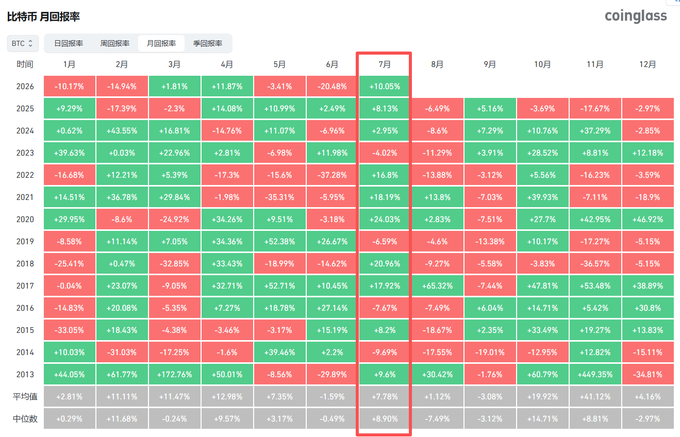Image resolution: width=680 pixels, height=437 pixels.
Task: Select the 月回报率 tab
Action: tap(161, 43)
